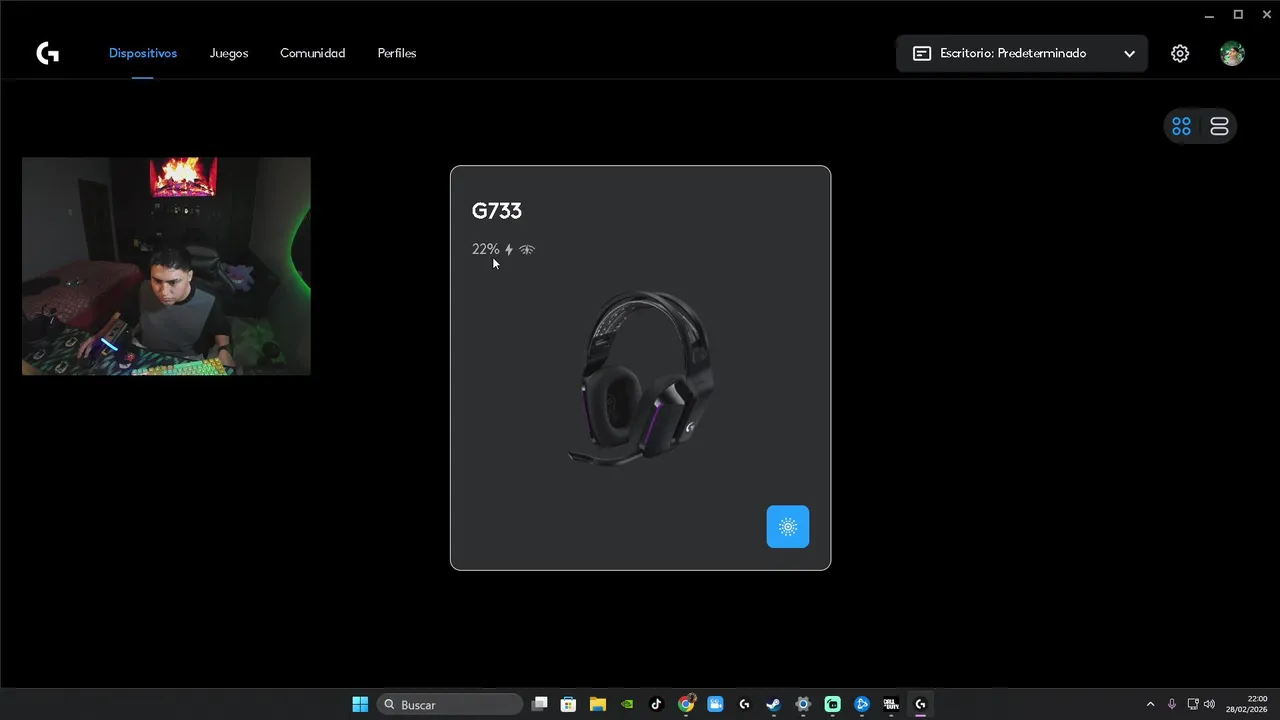Switch to list view of devices
This screenshot has width=1280, height=720.
[x=1219, y=126]
